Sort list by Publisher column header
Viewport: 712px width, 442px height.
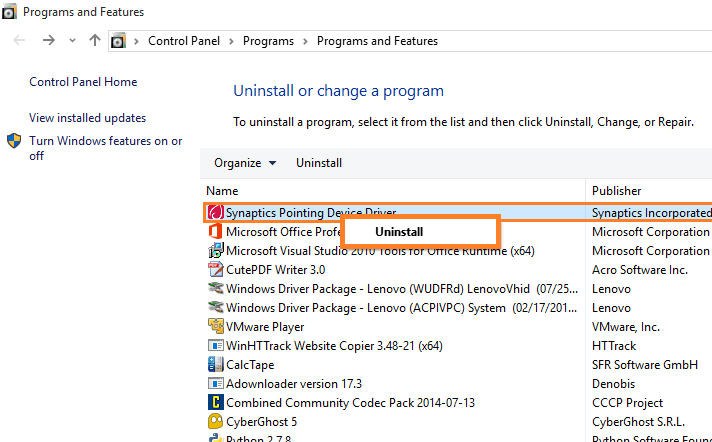tap(617, 190)
